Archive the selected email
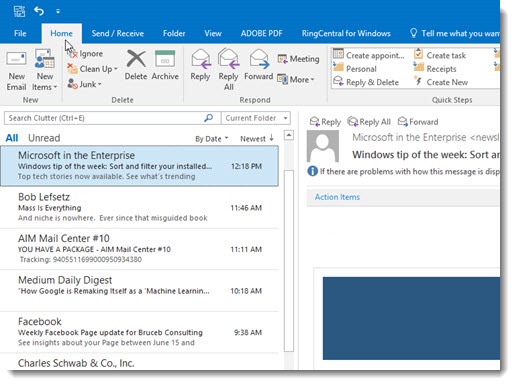The height and width of the screenshot is (385, 515). click(x=165, y=65)
